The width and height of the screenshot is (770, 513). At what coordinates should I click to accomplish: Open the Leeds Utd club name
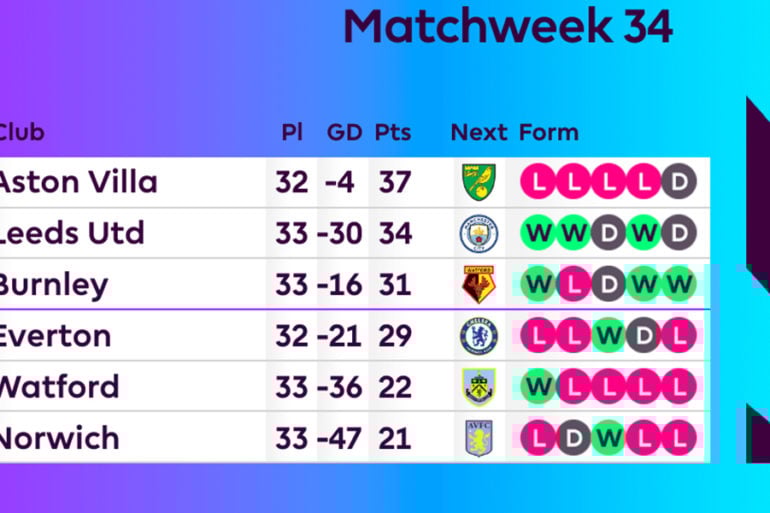click(x=71, y=233)
